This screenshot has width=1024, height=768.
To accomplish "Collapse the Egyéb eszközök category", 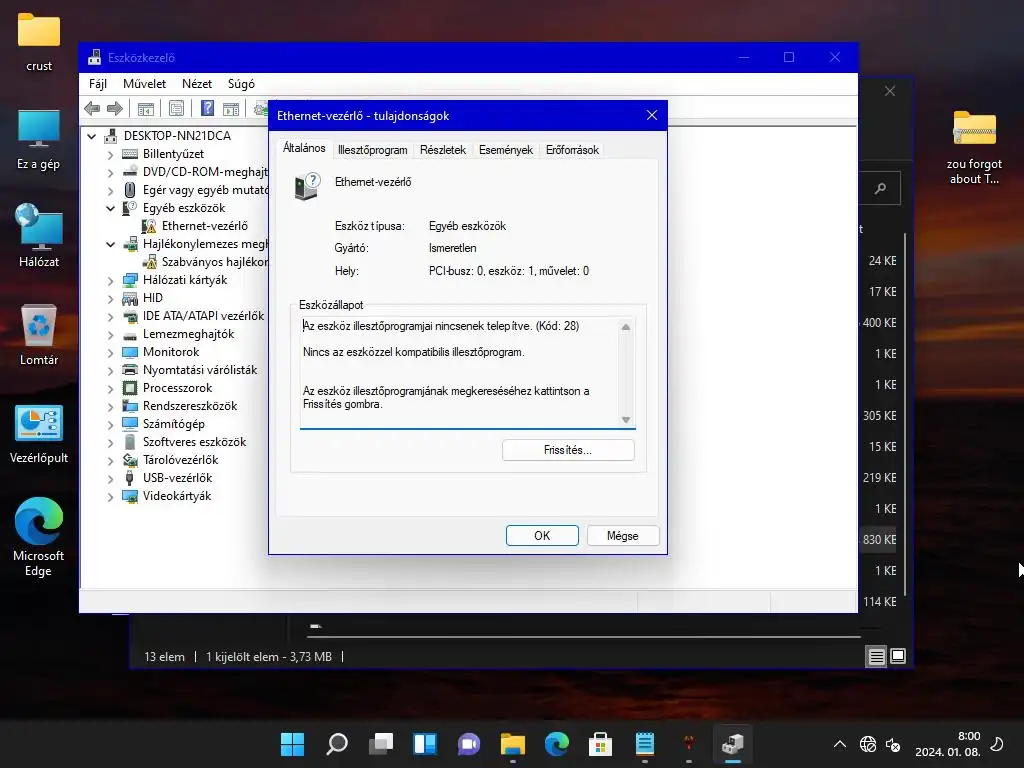I will [110, 208].
